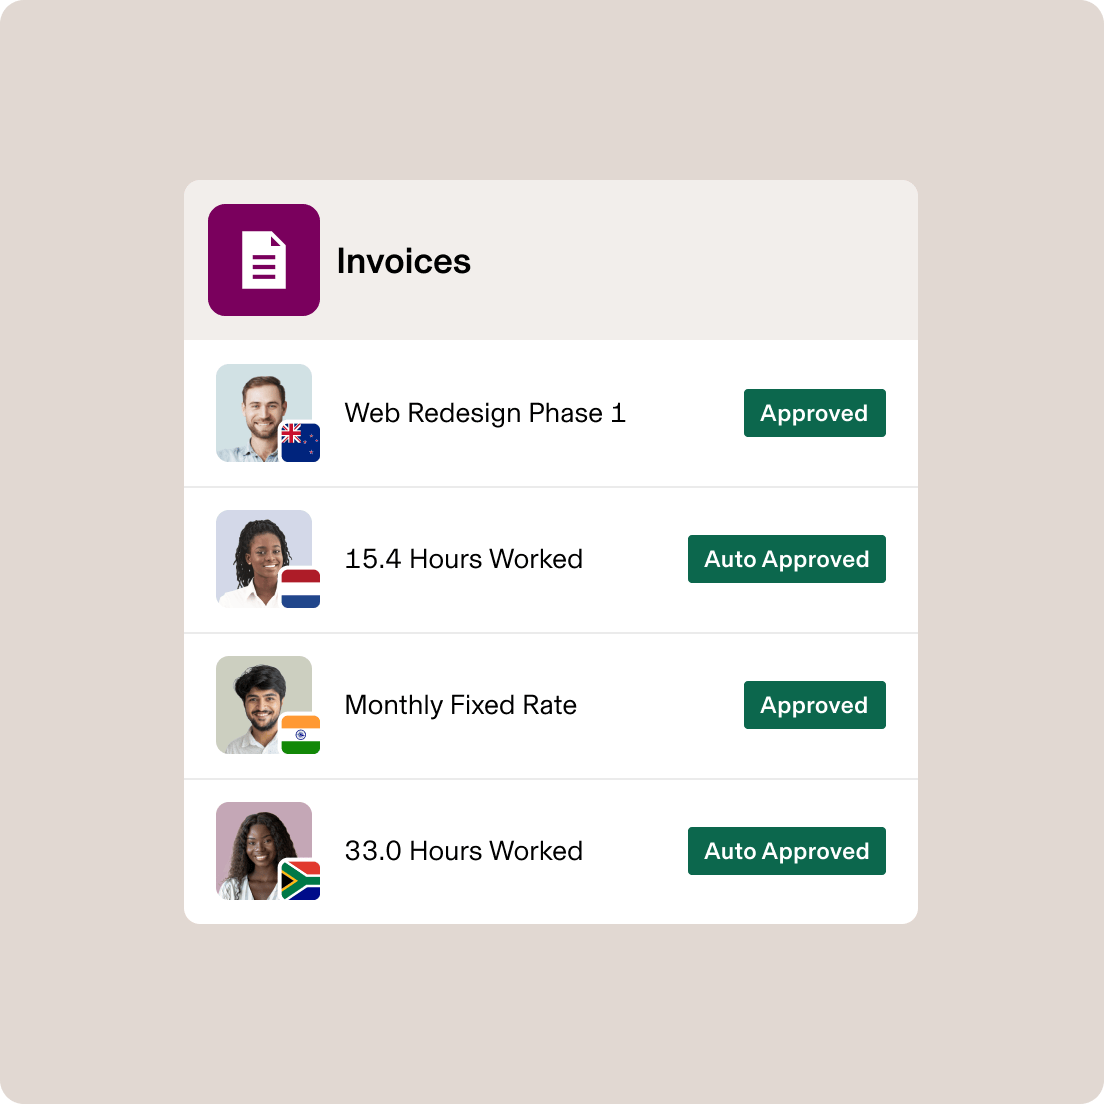Open the 15.4 Hours Worked invoice entry
Viewport: 1104px width, 1104px height.
(x=463, y=559)
